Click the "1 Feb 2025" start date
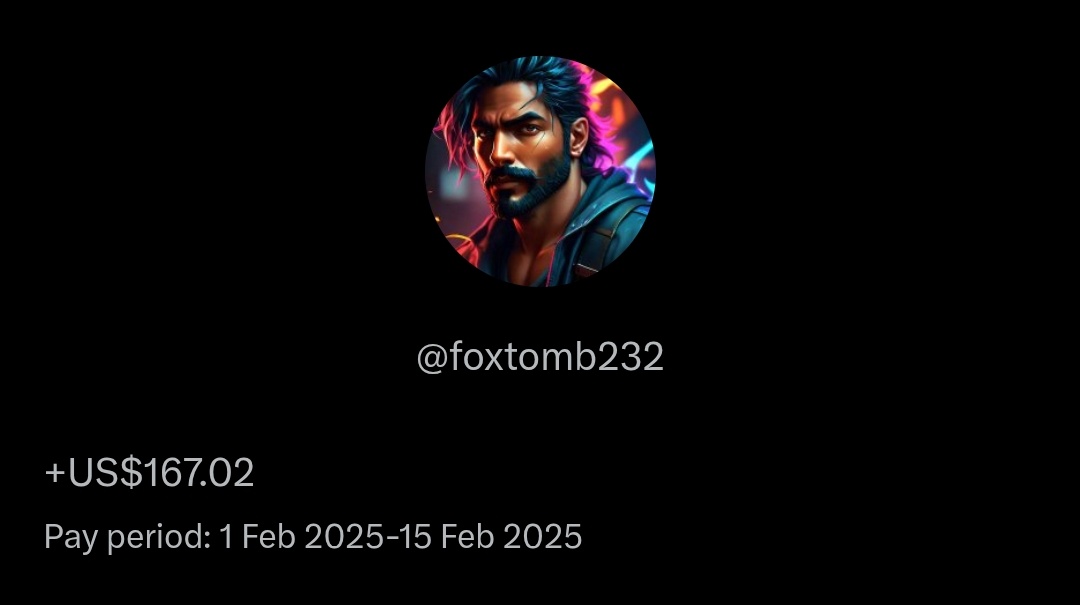Viewport: 1080px width, 605px height. (301, 537)
